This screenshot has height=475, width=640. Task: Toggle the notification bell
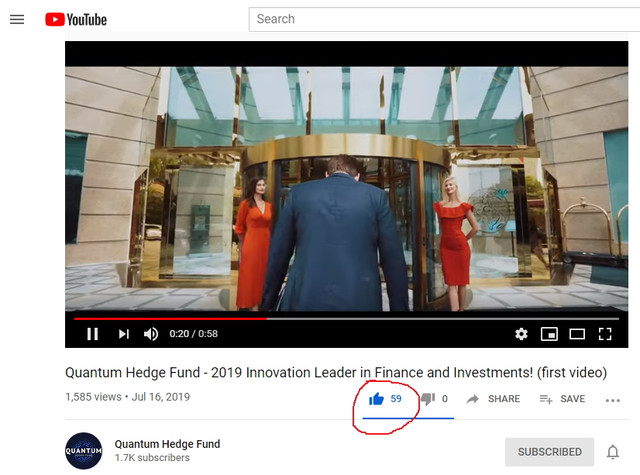coord(613,452)
